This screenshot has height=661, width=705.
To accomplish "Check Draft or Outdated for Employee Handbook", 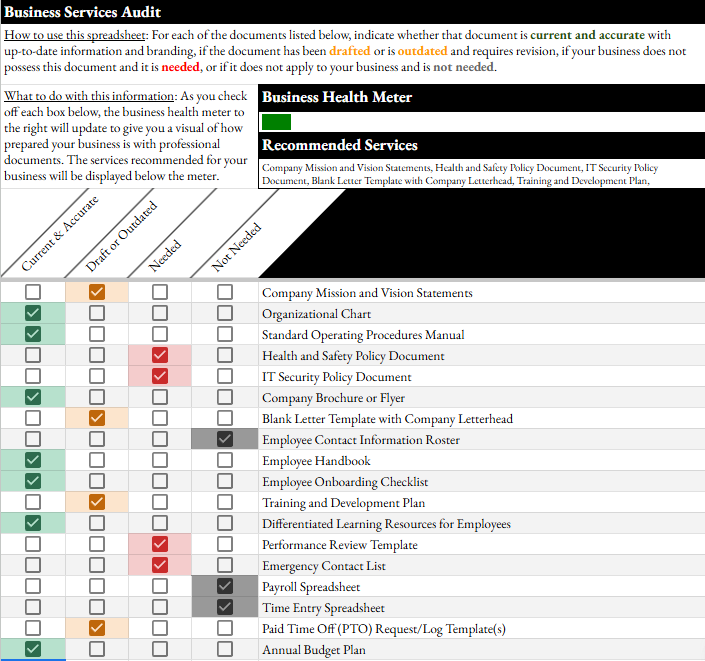I will click(x=97, y=460).
